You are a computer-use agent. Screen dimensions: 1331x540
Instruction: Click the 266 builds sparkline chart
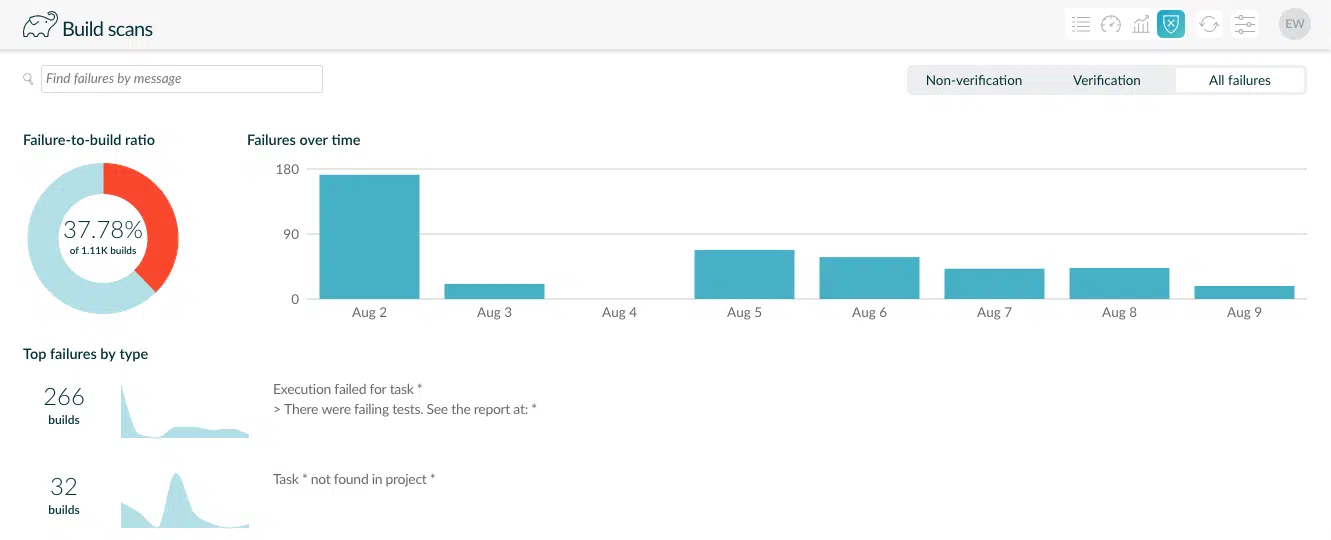[x=185, y=411]
